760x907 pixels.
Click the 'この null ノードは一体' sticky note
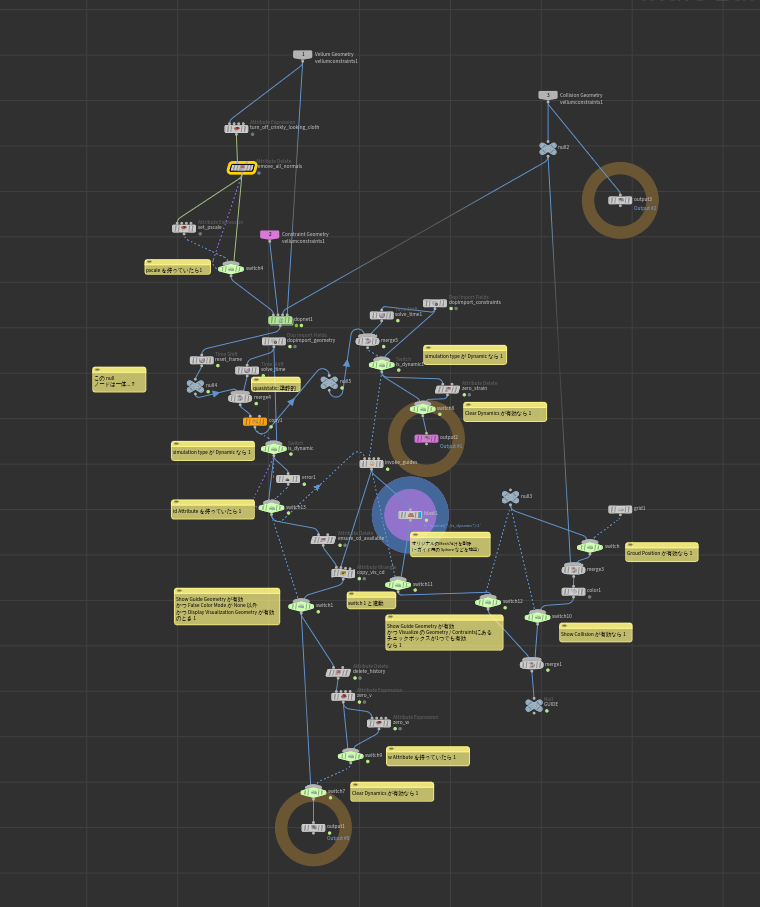click(x=119, y=380)
